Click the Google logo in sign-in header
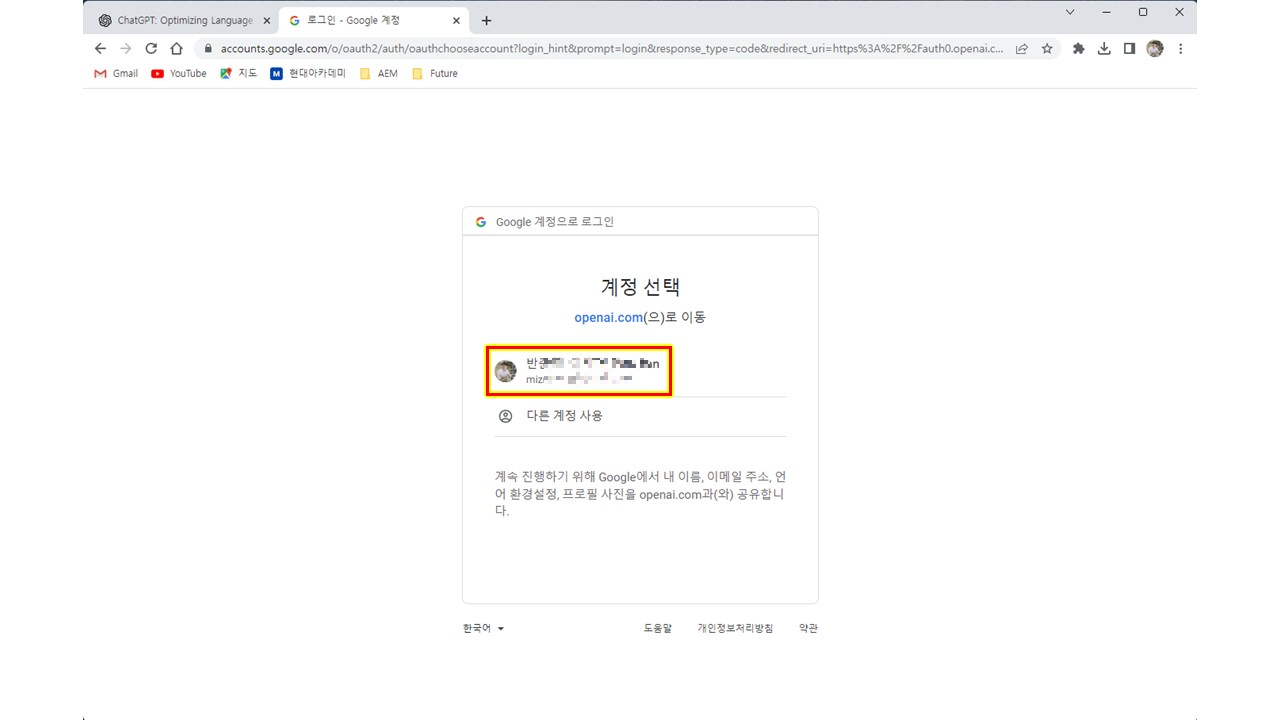1280x720 pixels. click(x=481, y=222)
